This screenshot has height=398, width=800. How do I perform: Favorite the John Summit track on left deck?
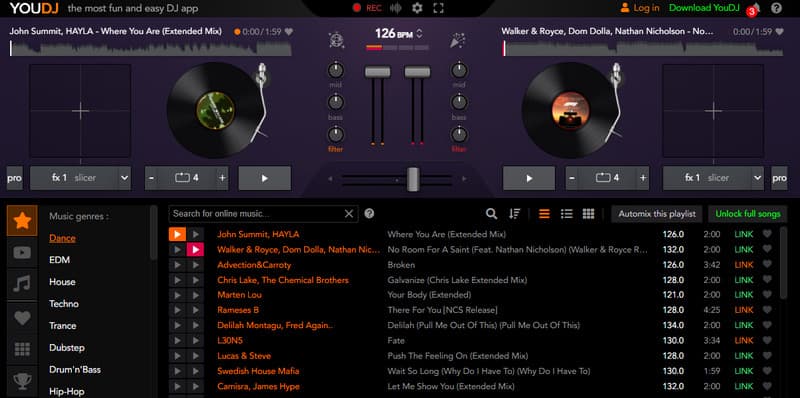coord(289,32)
